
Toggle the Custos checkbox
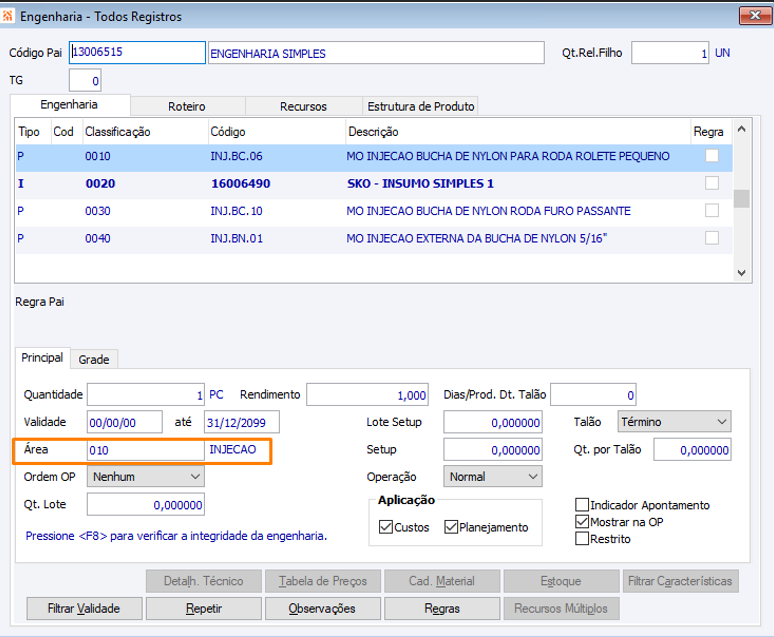click(386, 527)
